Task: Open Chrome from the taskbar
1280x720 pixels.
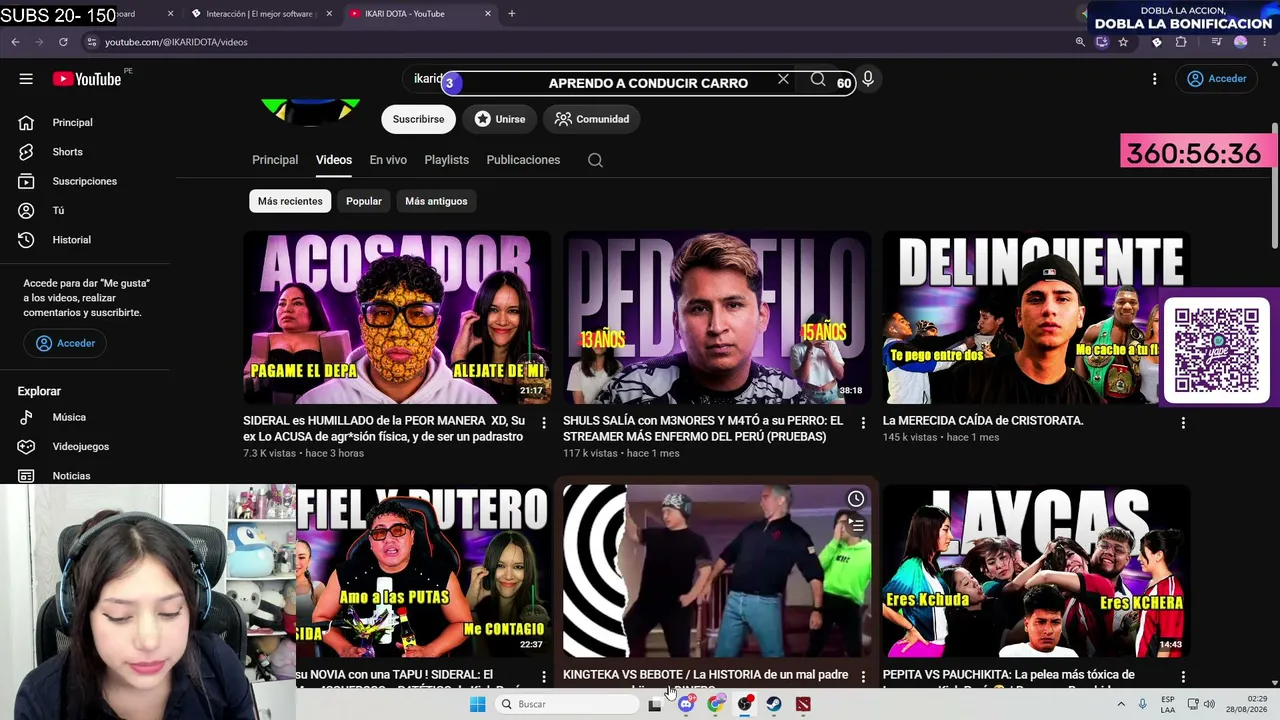Action: (716, 704)
